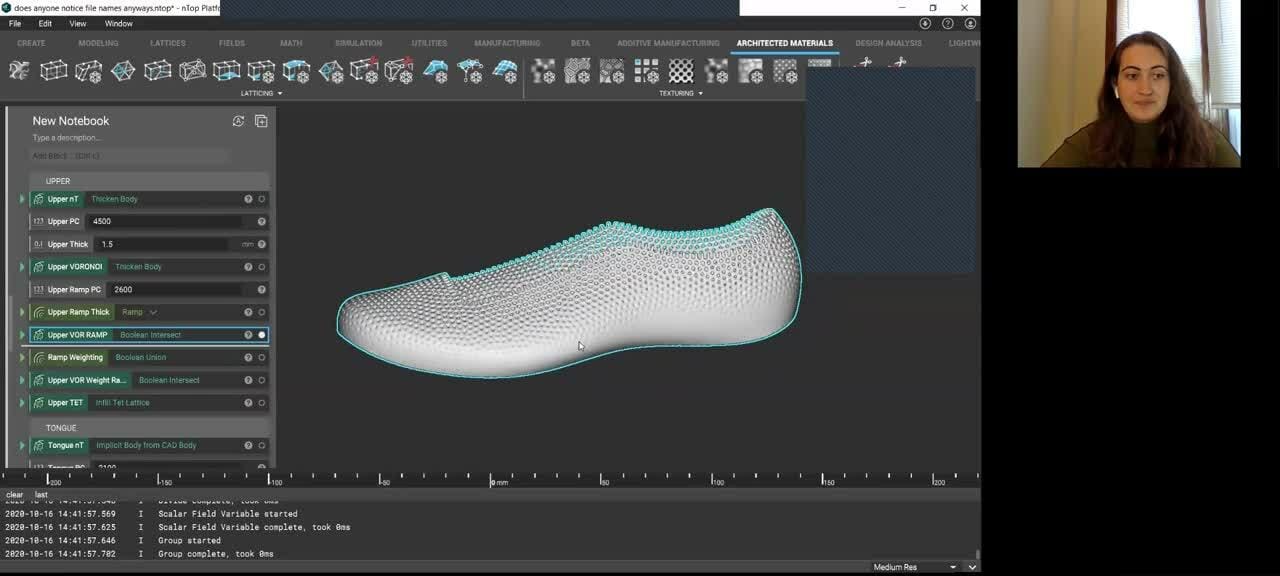
Task: Click help icon on Upper TET block
Action: (x=248, y=403)
